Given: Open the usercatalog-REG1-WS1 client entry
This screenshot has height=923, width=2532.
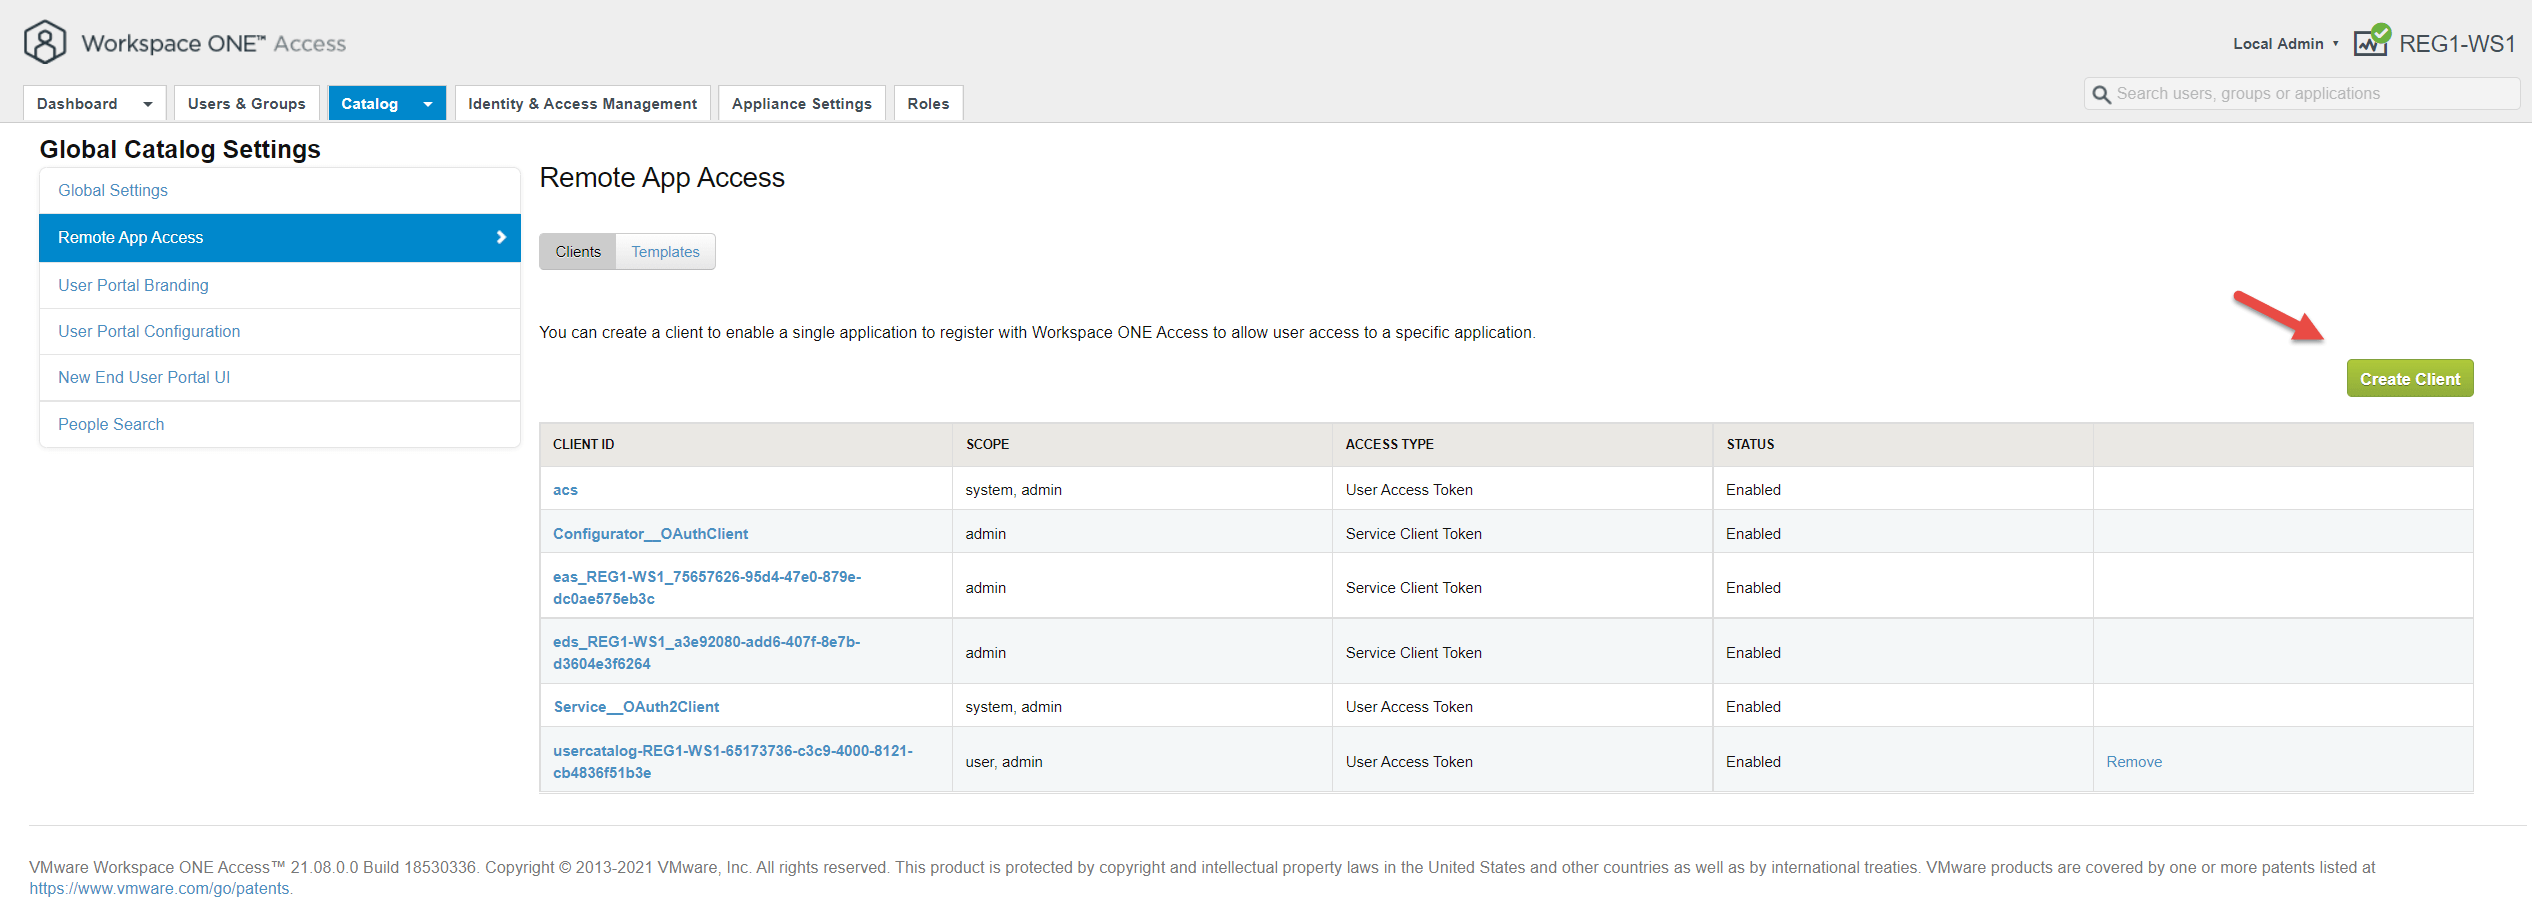Looking at the screenshot, I should [x=733, y=762].
